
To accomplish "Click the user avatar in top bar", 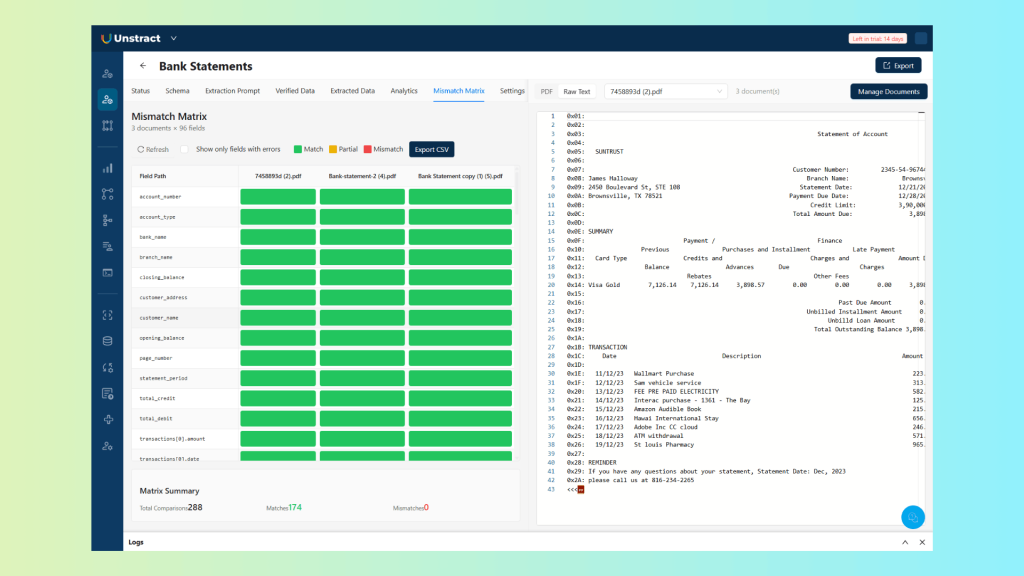I will pyautogui.click(x=920, y=39).
